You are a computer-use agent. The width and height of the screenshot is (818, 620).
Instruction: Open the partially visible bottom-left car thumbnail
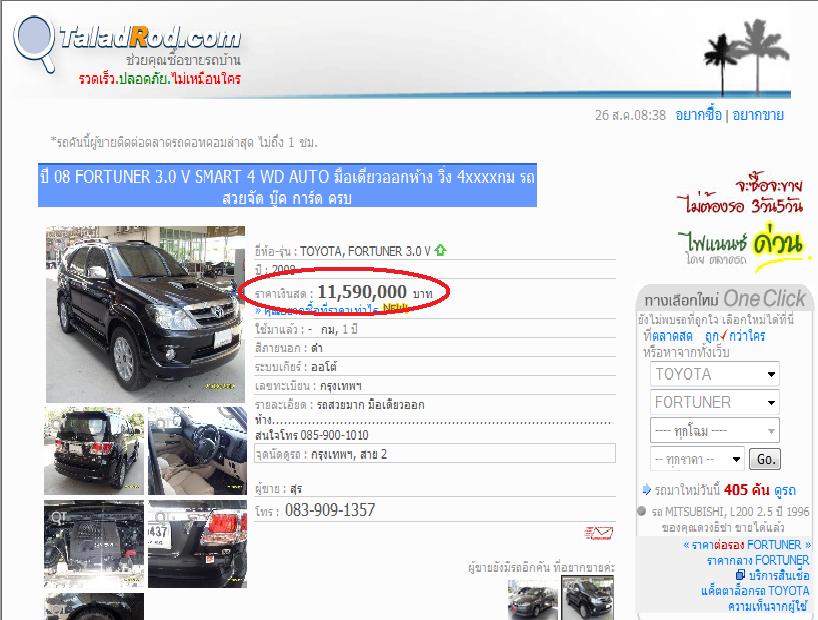(x=94, y=606)
